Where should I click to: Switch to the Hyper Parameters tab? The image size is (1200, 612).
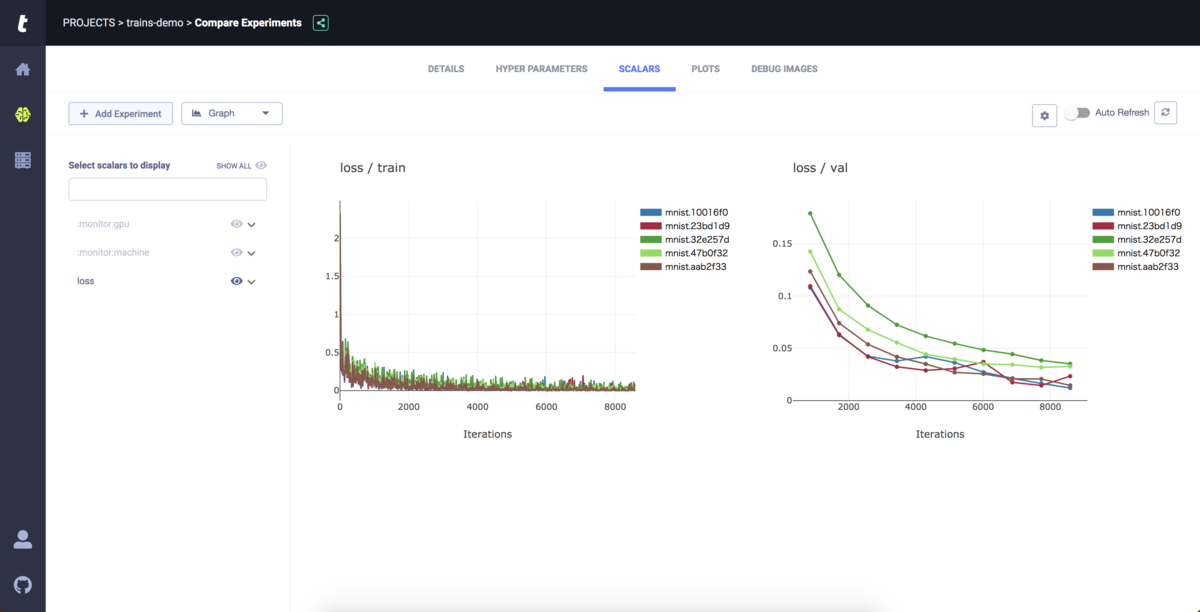[x=541, y=69]
